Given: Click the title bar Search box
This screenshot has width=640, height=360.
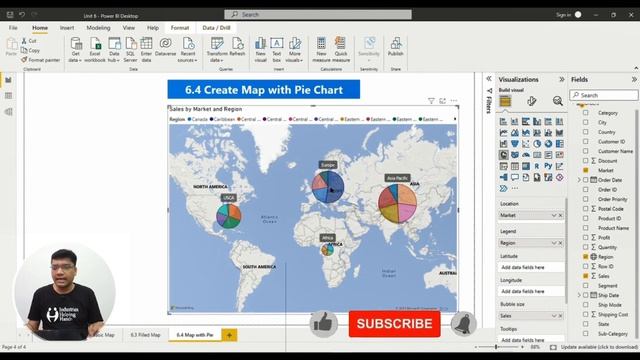Looking at the screenshot, I should tap(318, 15).
